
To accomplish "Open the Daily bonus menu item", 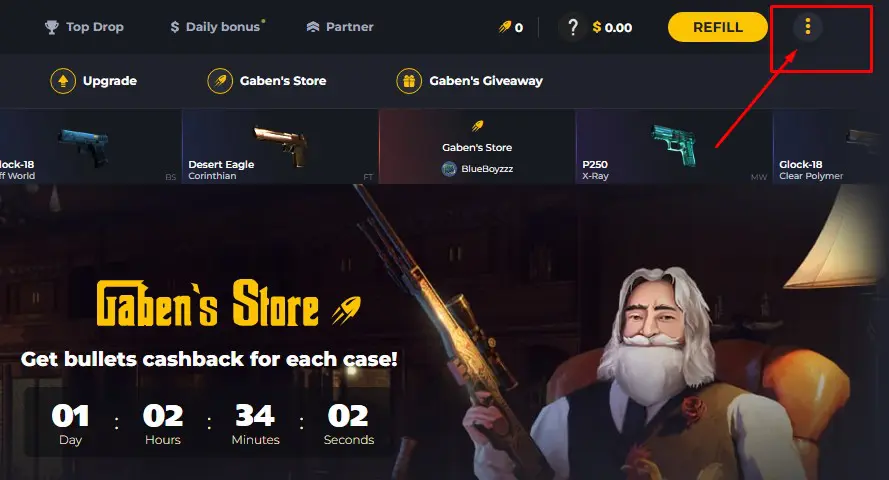I will pos(218,27).
